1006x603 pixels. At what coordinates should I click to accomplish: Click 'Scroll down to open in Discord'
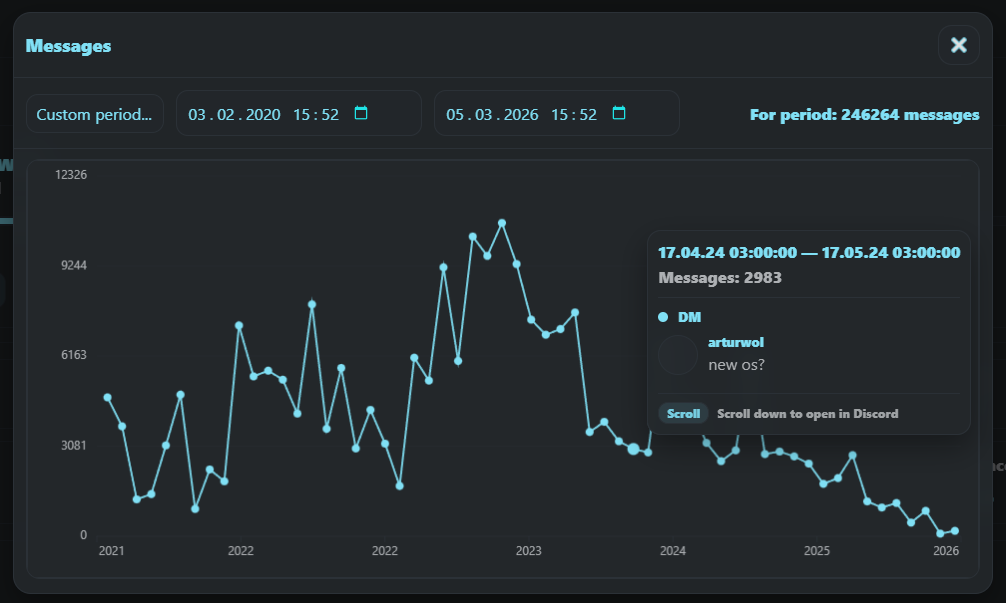coord(808,414)
